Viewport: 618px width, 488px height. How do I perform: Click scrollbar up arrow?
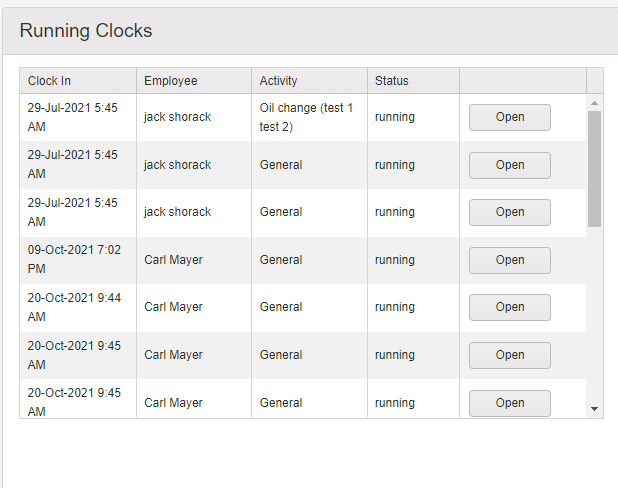[594, 103]
